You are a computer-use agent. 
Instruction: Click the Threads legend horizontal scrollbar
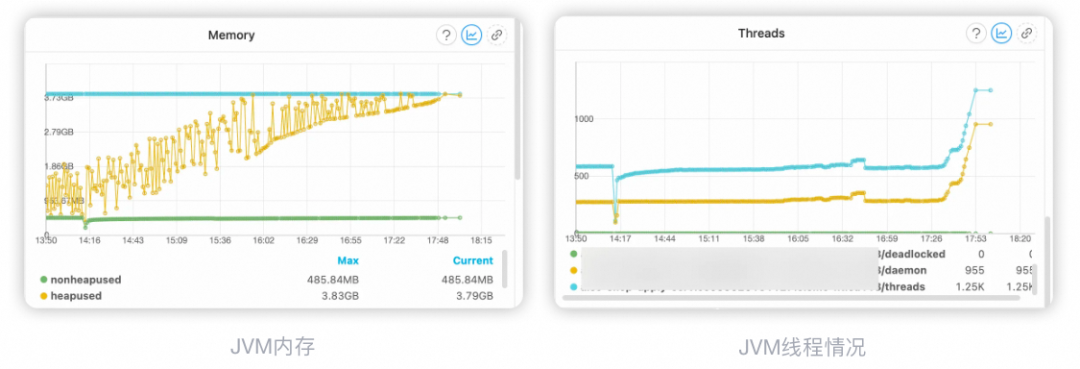tap(791, 299)
